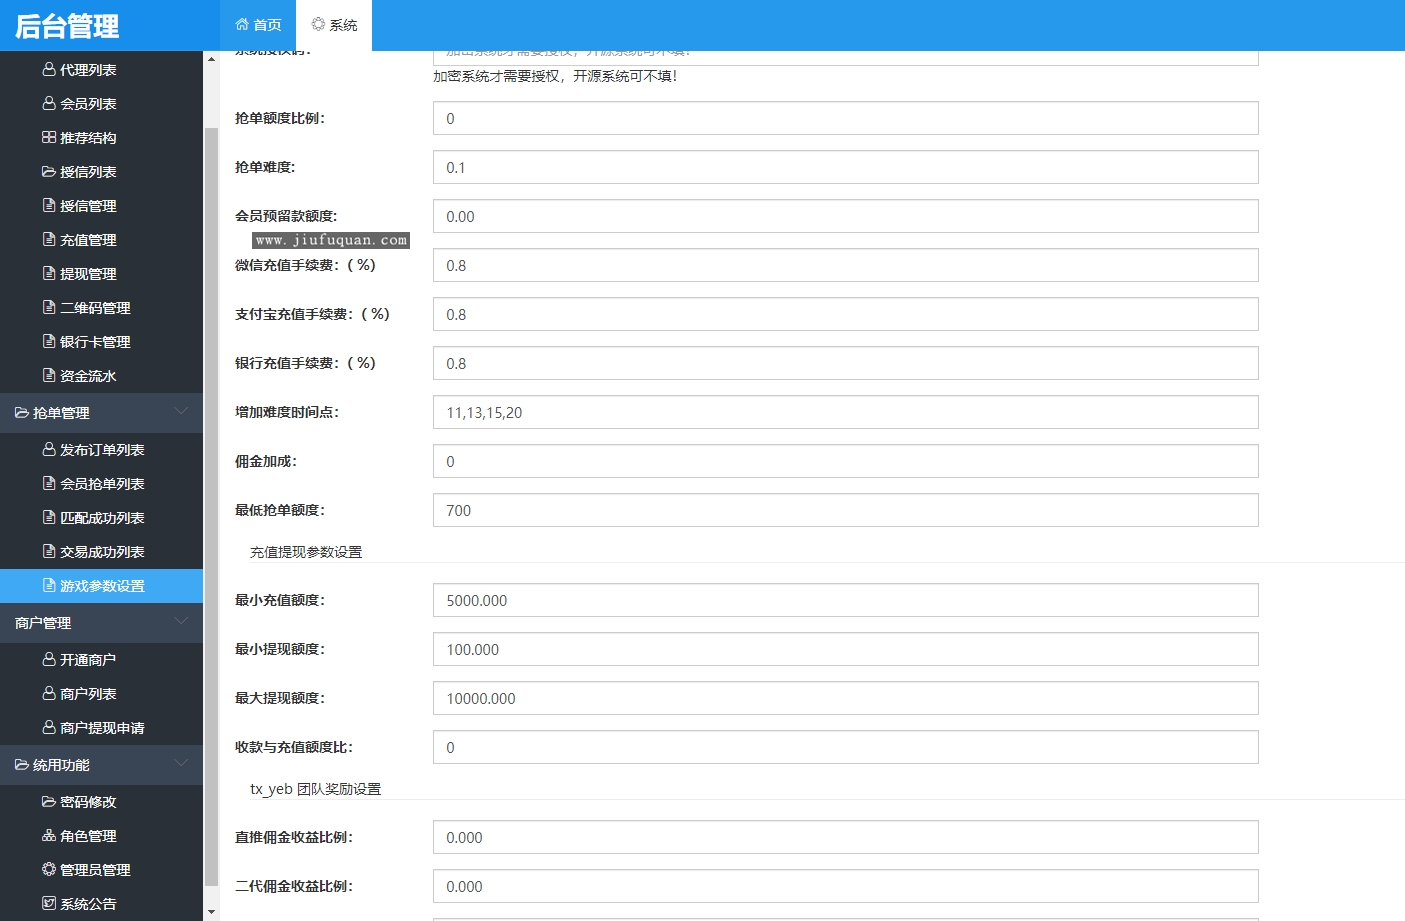Viewport: 1405px width, 921px height.
Task: Click the user icon beside 发布订单列表
Action: [x=49, y=450]
